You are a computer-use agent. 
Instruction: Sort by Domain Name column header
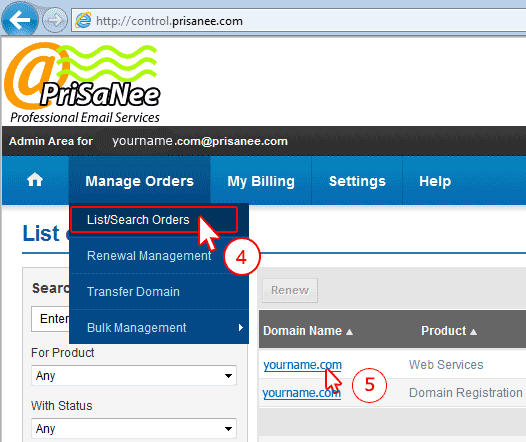(x=308, y=331)
